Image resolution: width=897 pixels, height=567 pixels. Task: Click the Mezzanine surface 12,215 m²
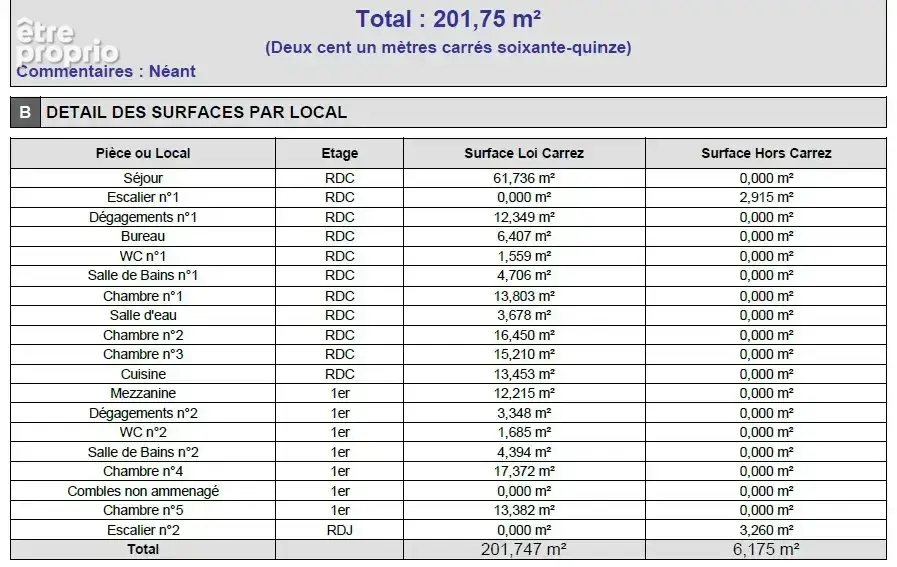pyautogui.click(x=524, y=394)
